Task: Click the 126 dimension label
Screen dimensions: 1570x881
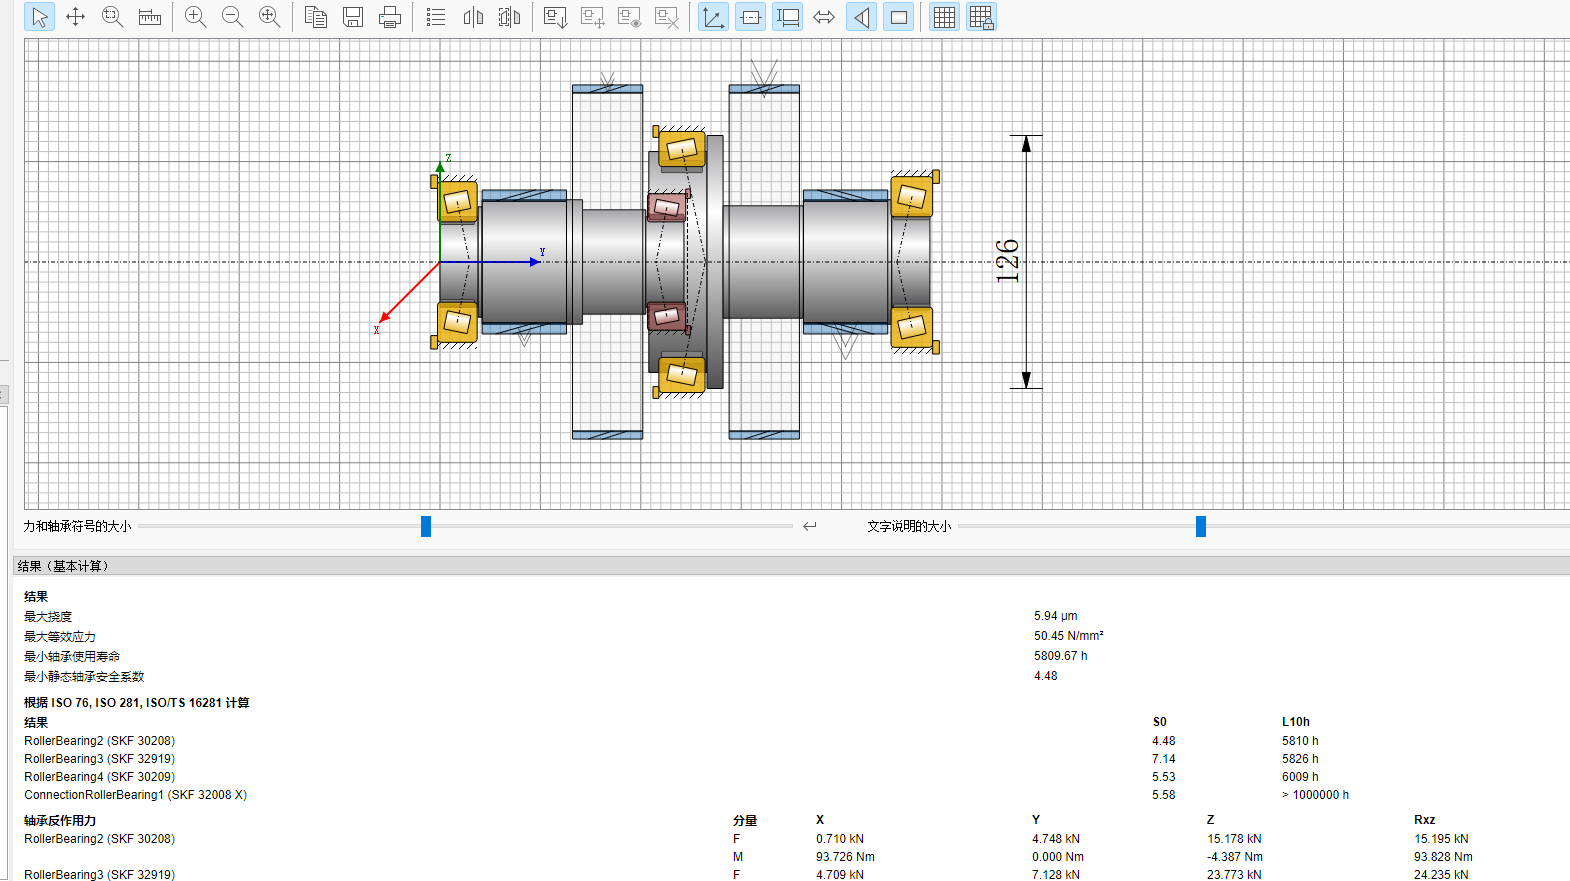Action: (1008, 261)
